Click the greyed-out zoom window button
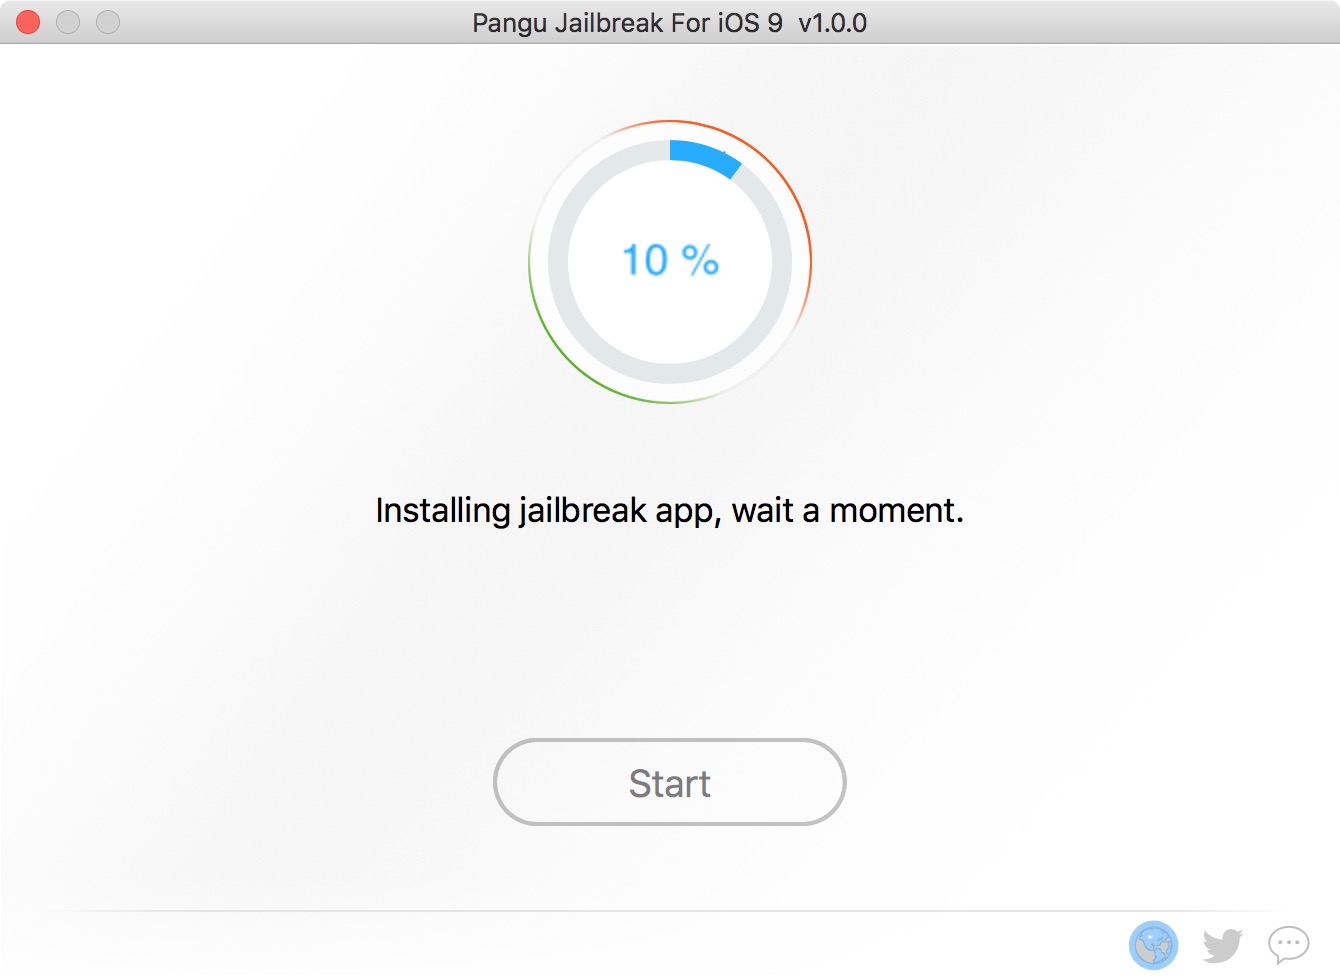The width and height of the screenshot is (1340, 980). [108, 22]
